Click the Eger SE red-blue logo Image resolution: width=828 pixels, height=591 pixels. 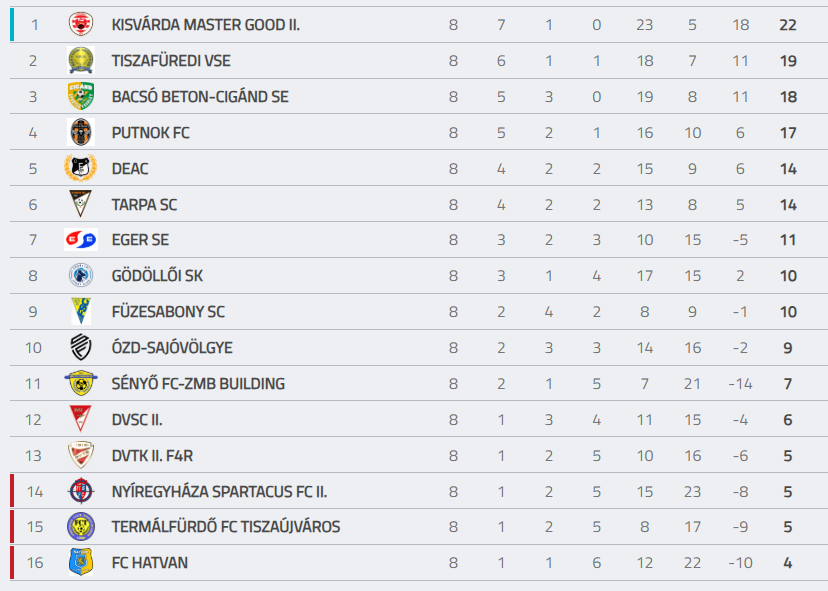[x=81, y=240]
